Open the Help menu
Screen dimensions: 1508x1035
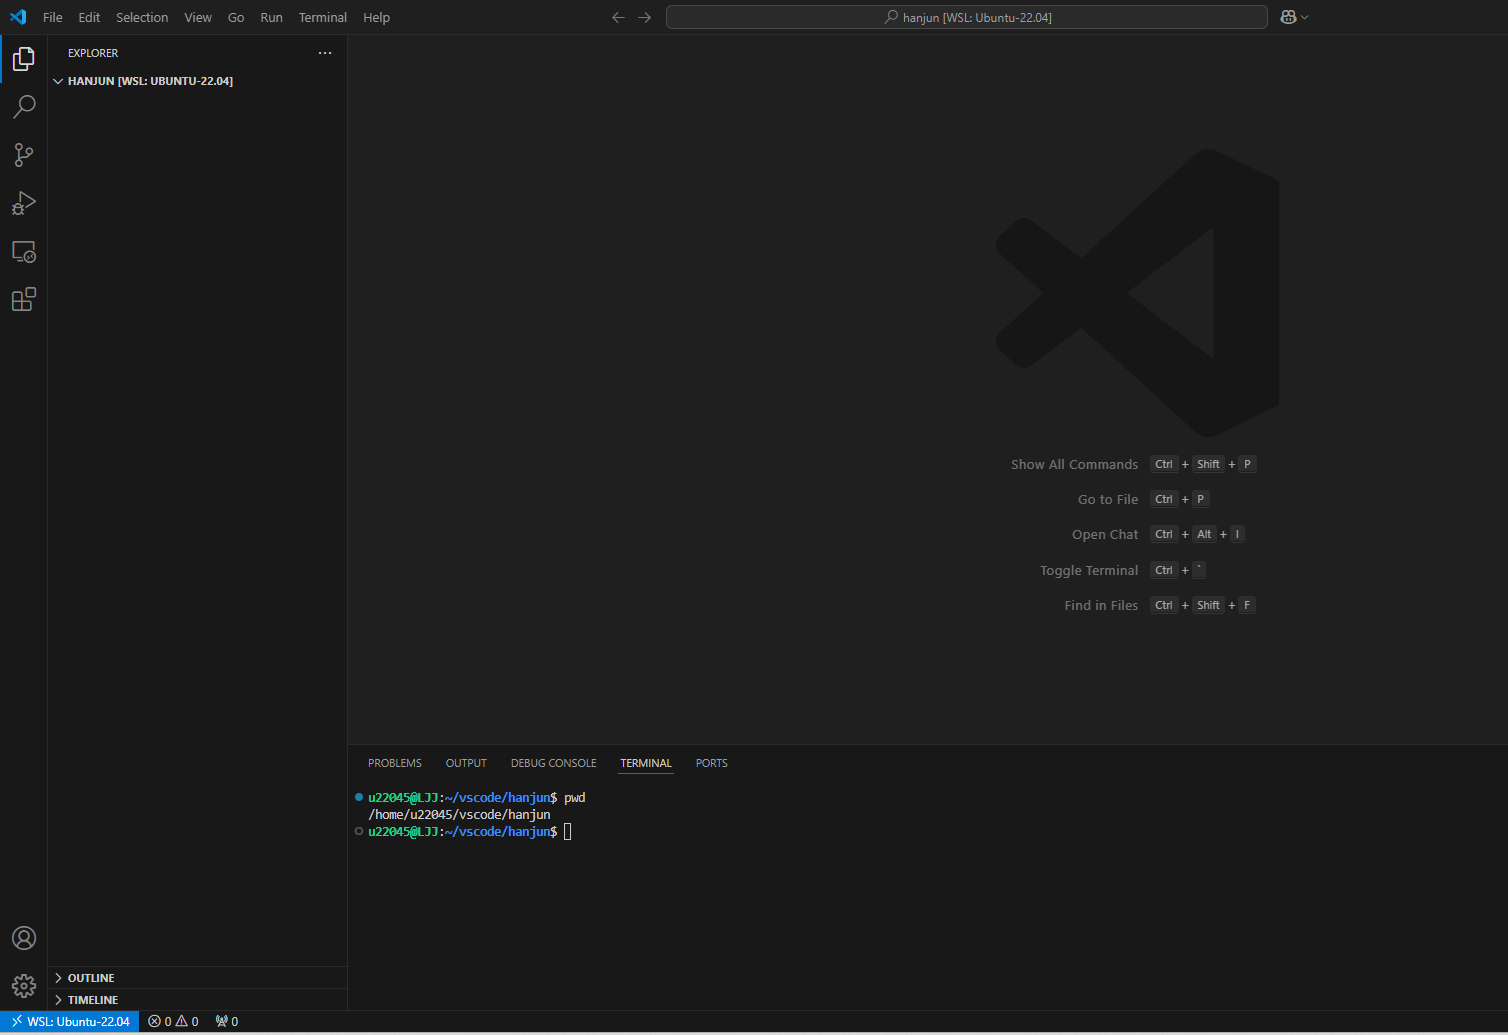point(377,17)
